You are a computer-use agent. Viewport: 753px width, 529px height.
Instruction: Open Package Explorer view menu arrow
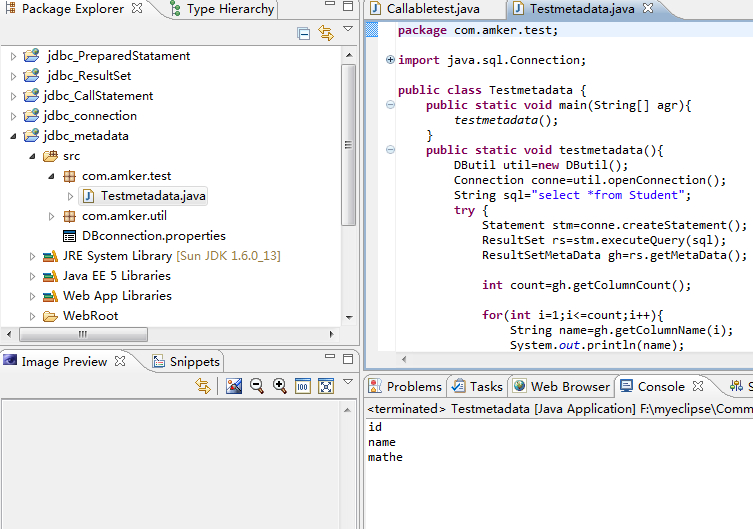(348, 29)
